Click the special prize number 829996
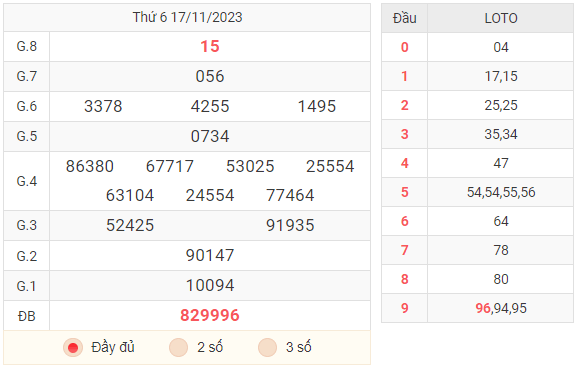The image size is (578, 371). point(210,315)
